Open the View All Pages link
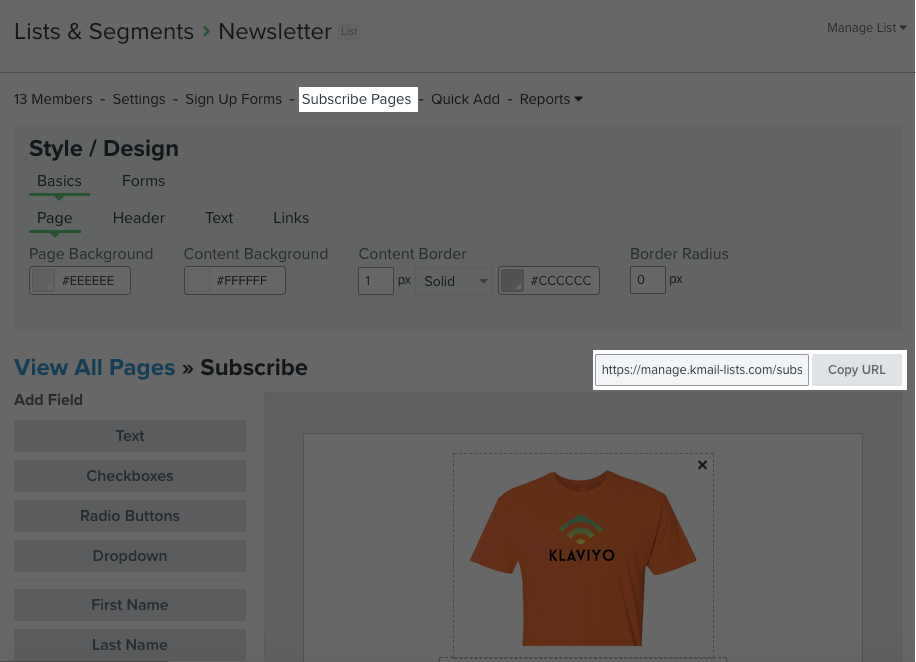The height and width of the screenshot is (662, 916). click(95, 368)
